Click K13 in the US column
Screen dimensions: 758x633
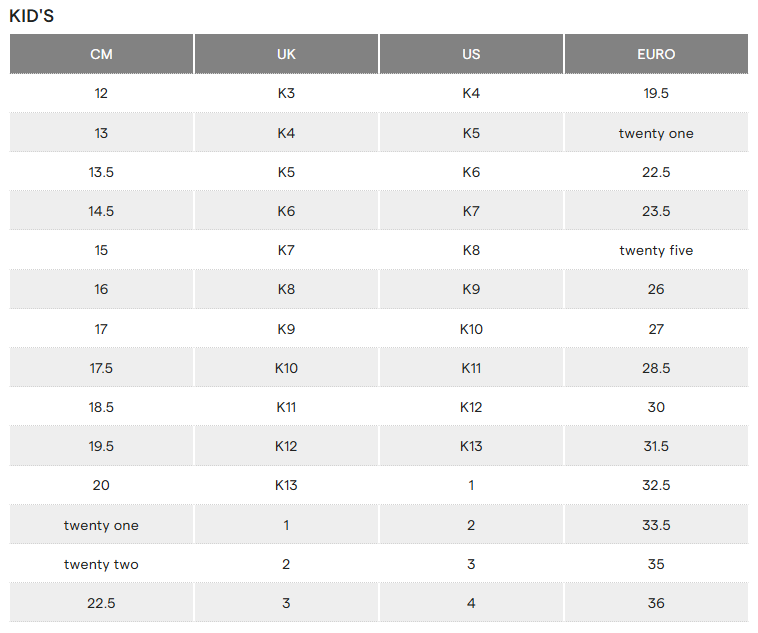471,446
